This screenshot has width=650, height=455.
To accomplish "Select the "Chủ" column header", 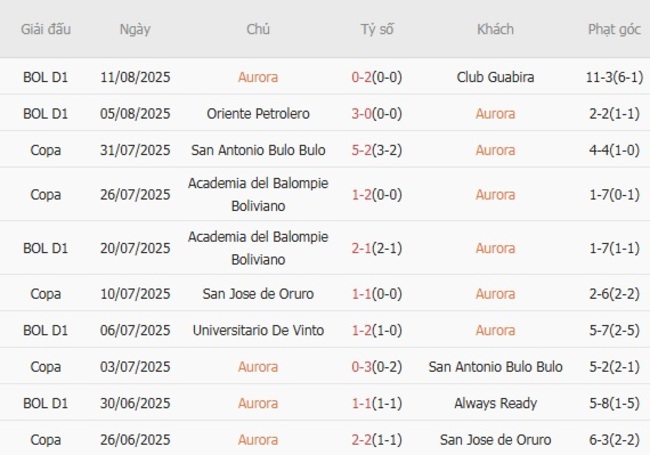I will click(x=258, y=29).
